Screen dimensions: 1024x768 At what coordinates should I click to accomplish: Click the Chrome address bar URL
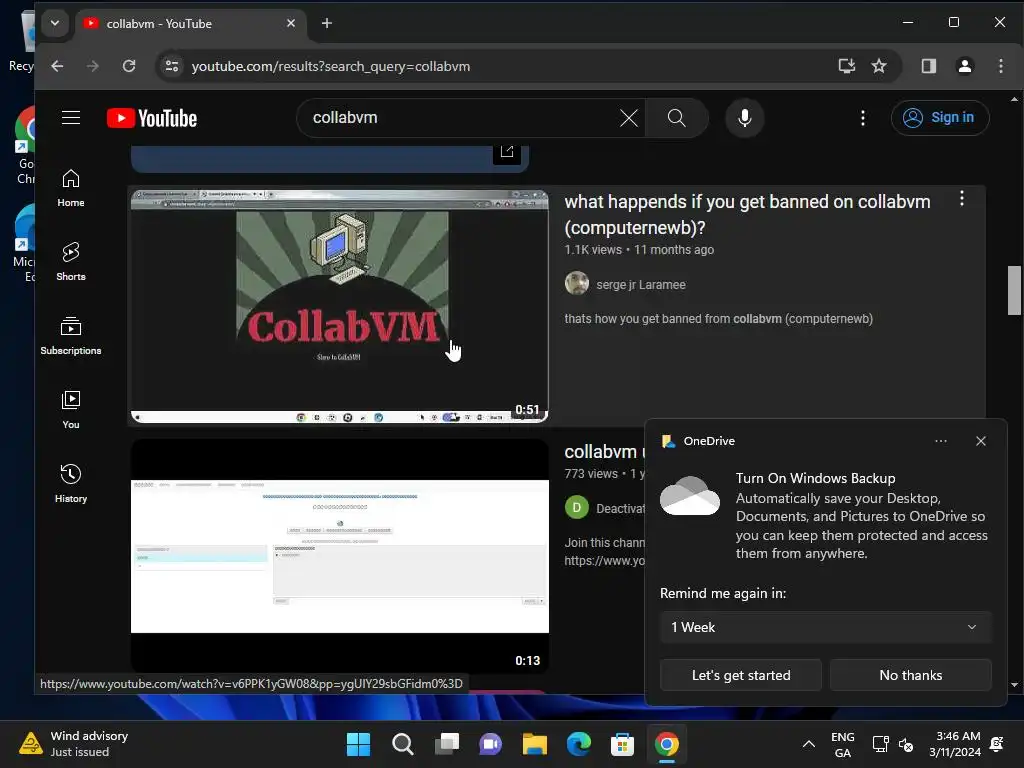point(330,67)
